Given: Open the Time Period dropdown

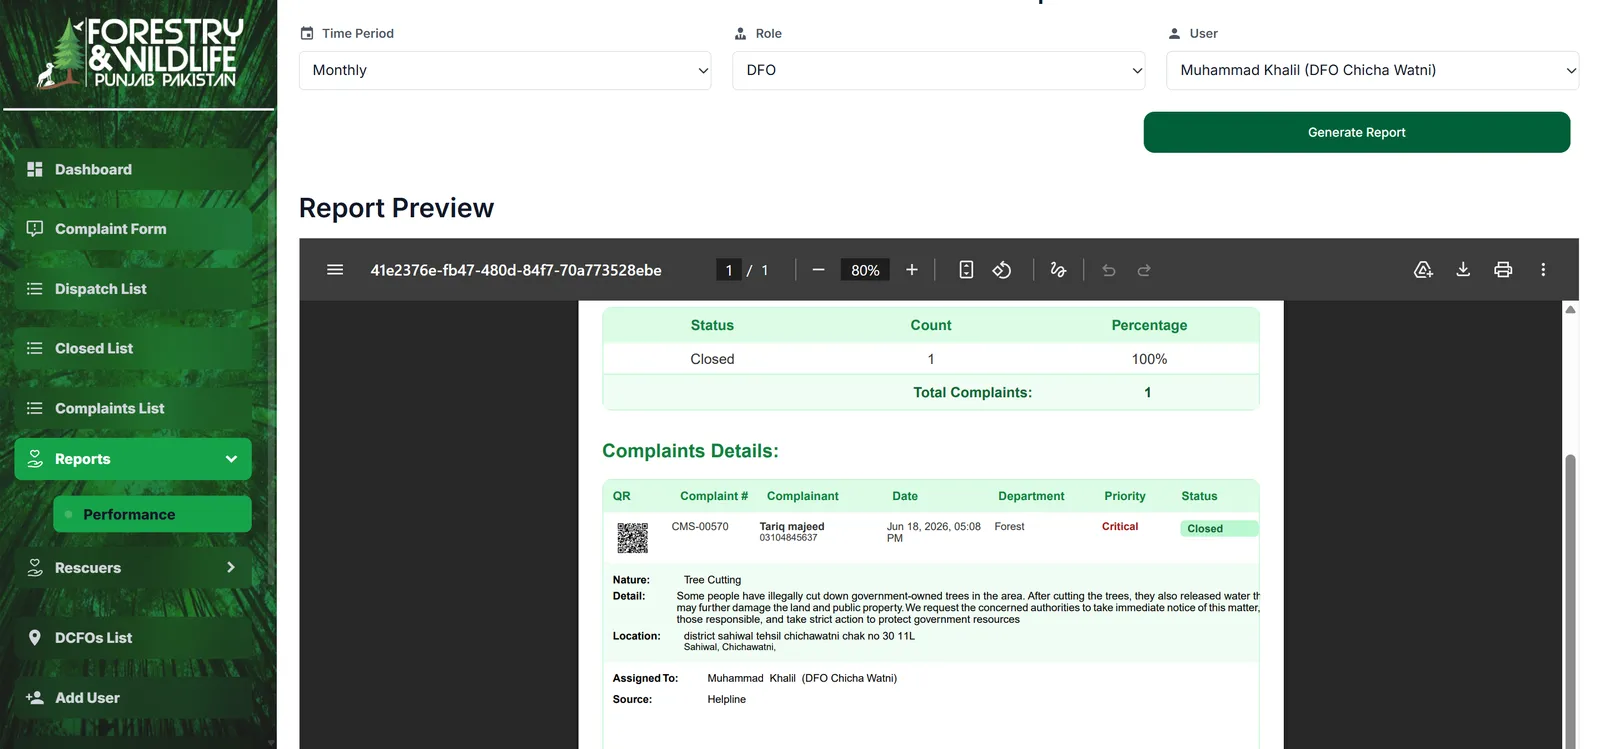Looking at the screenshot, I should (x=505, y=70).
